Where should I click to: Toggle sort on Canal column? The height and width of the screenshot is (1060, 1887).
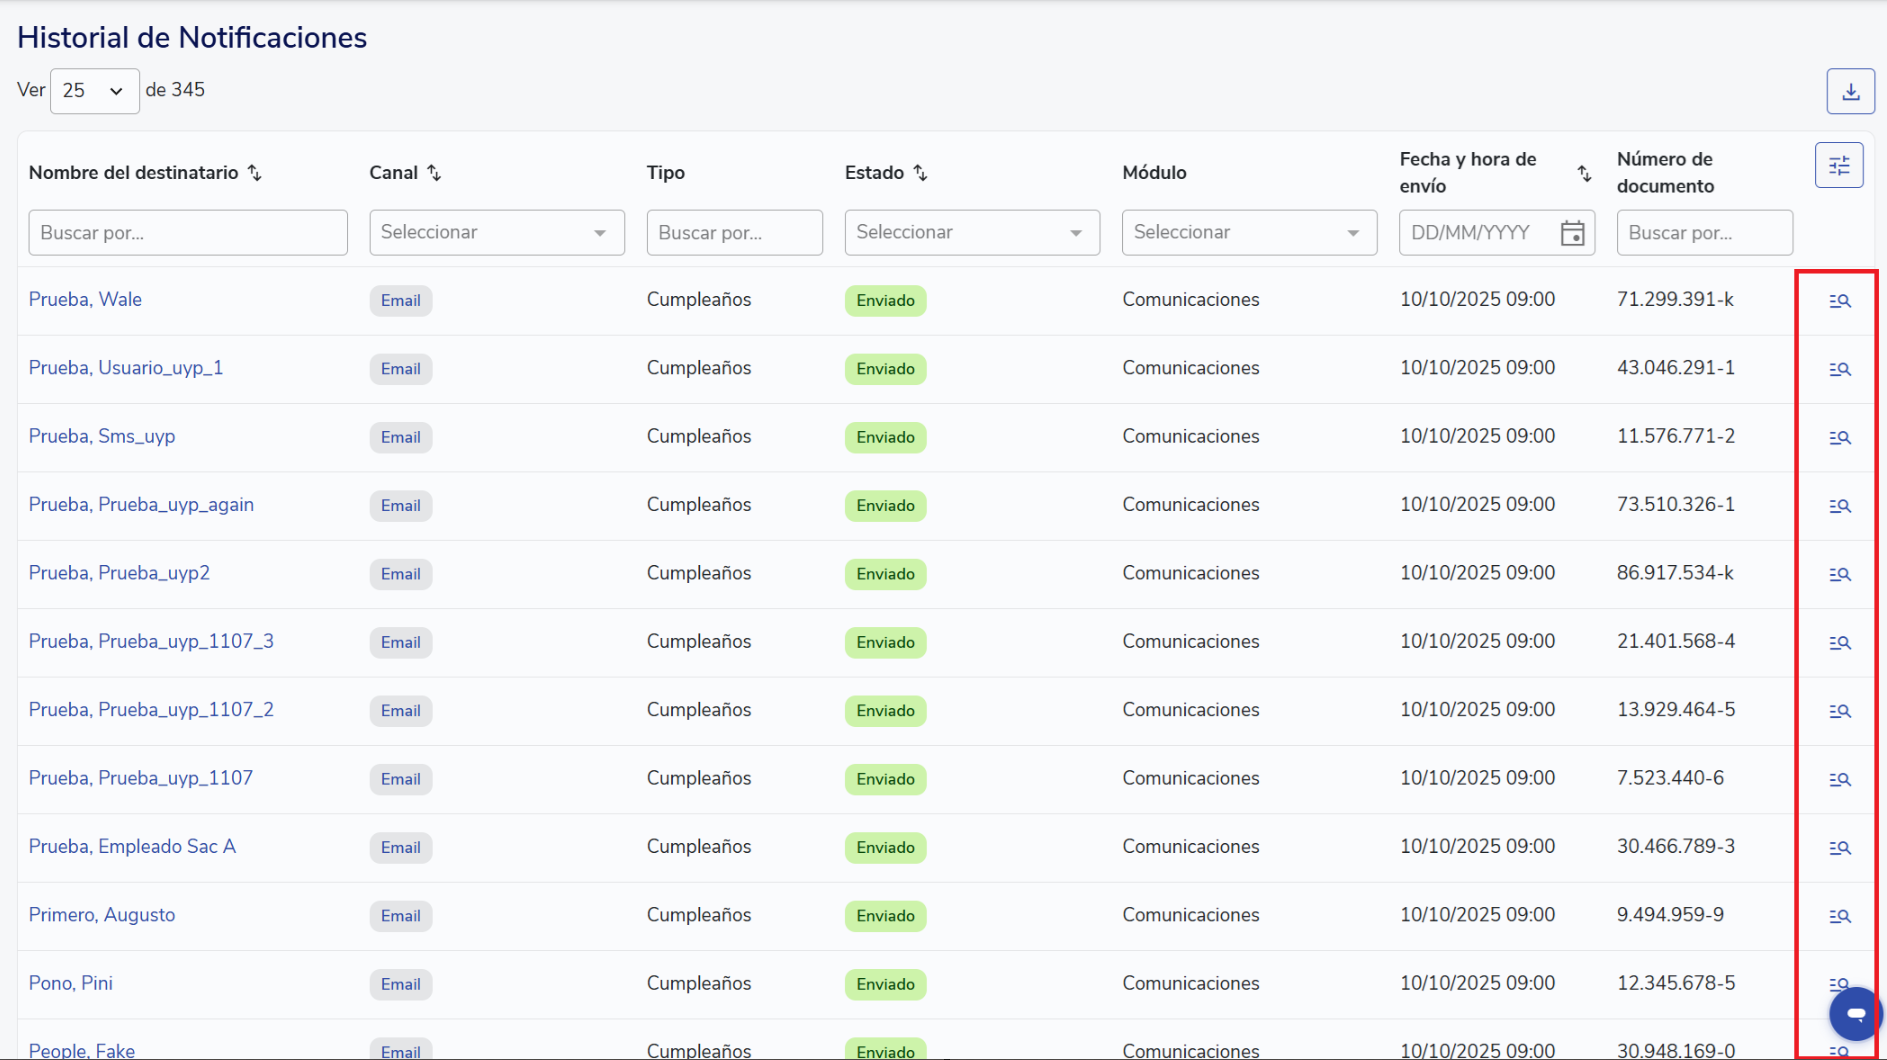click(x=434, y=173)
